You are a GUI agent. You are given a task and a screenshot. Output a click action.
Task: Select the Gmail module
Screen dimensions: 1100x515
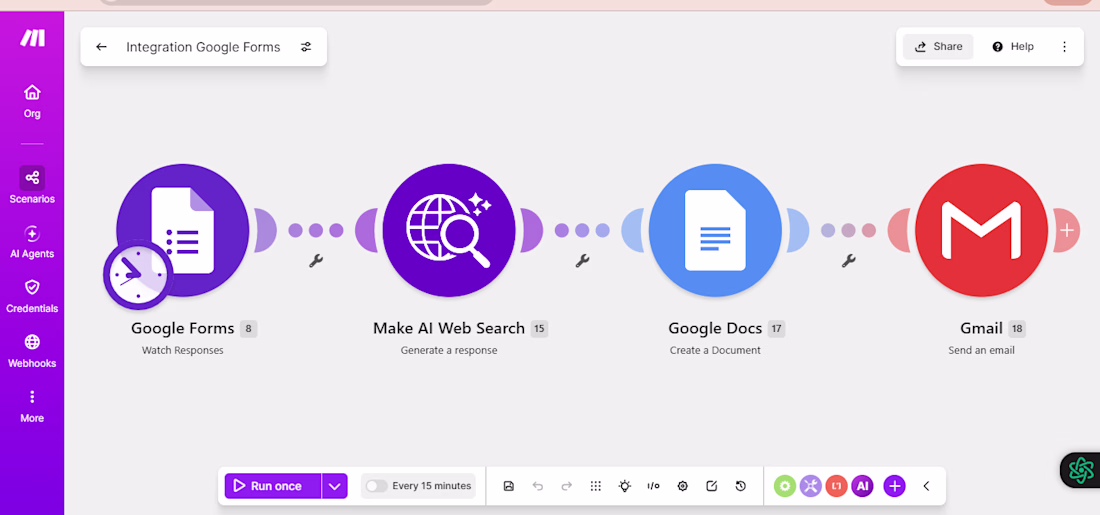tap(981, 230)
